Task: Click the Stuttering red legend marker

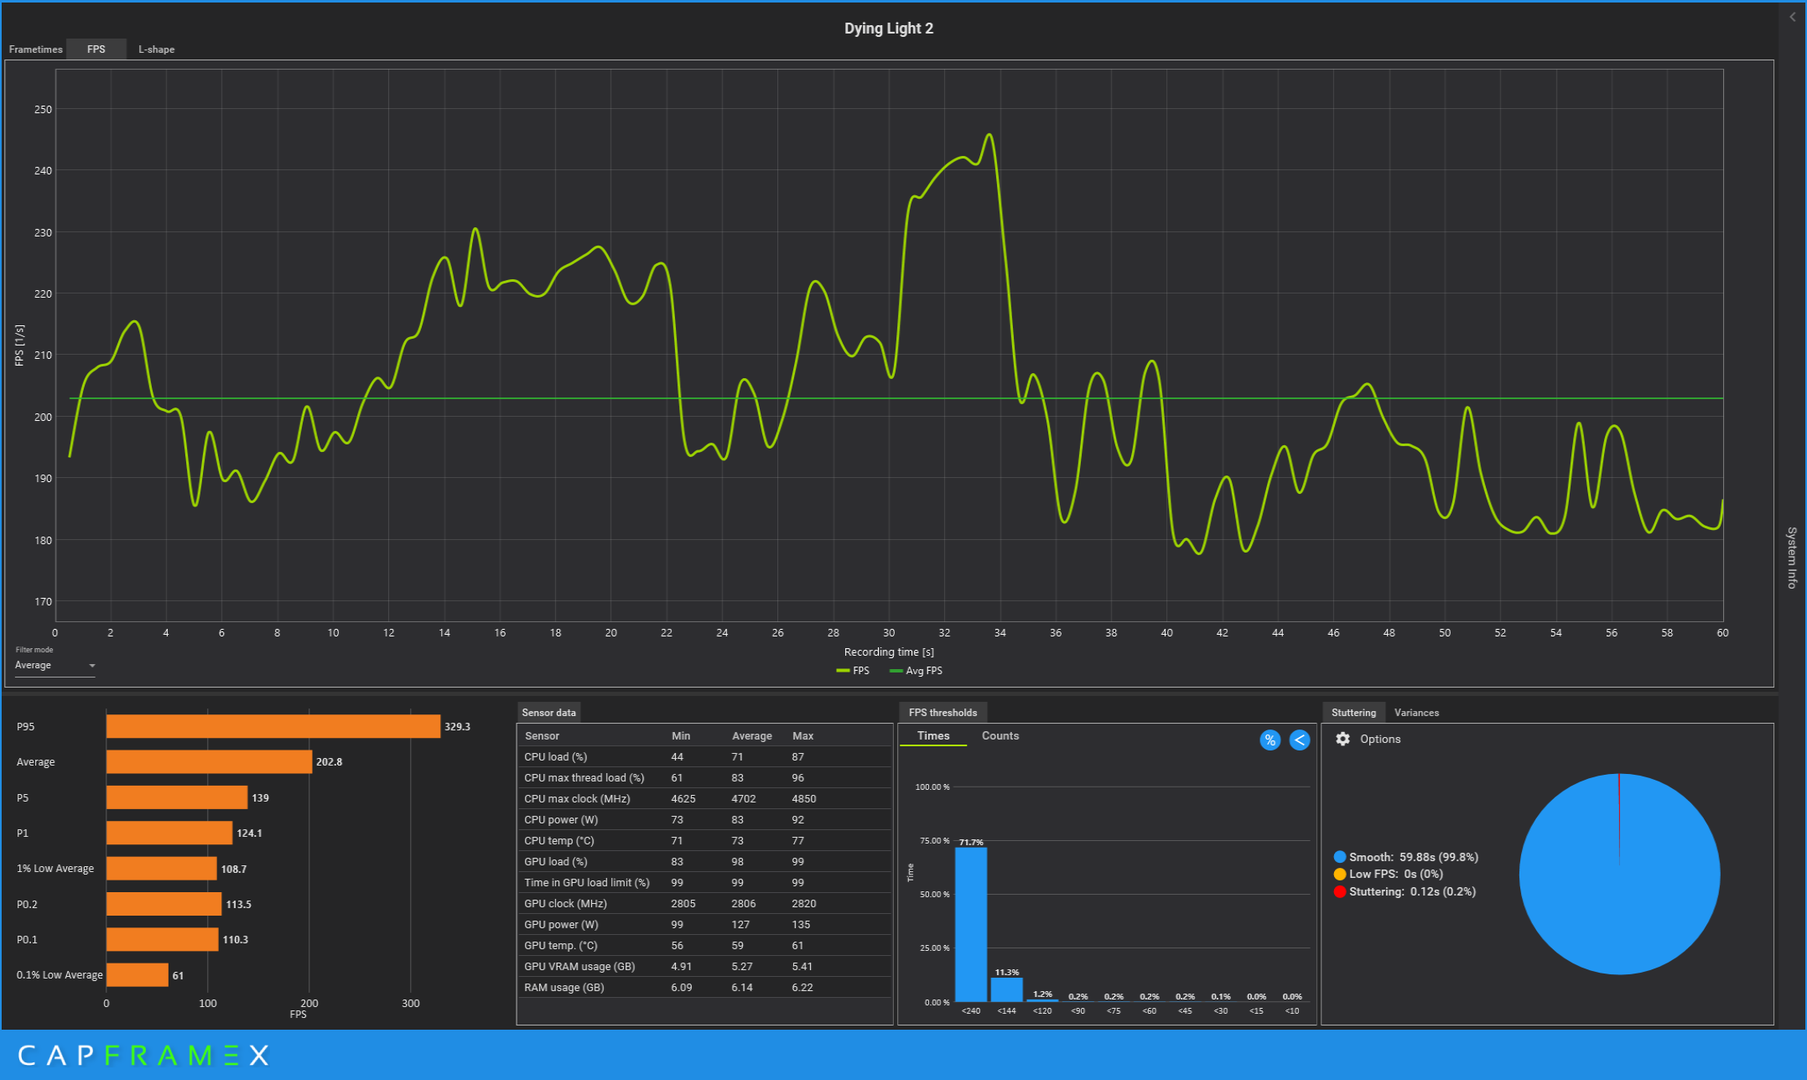Action: click(1339, 891)
